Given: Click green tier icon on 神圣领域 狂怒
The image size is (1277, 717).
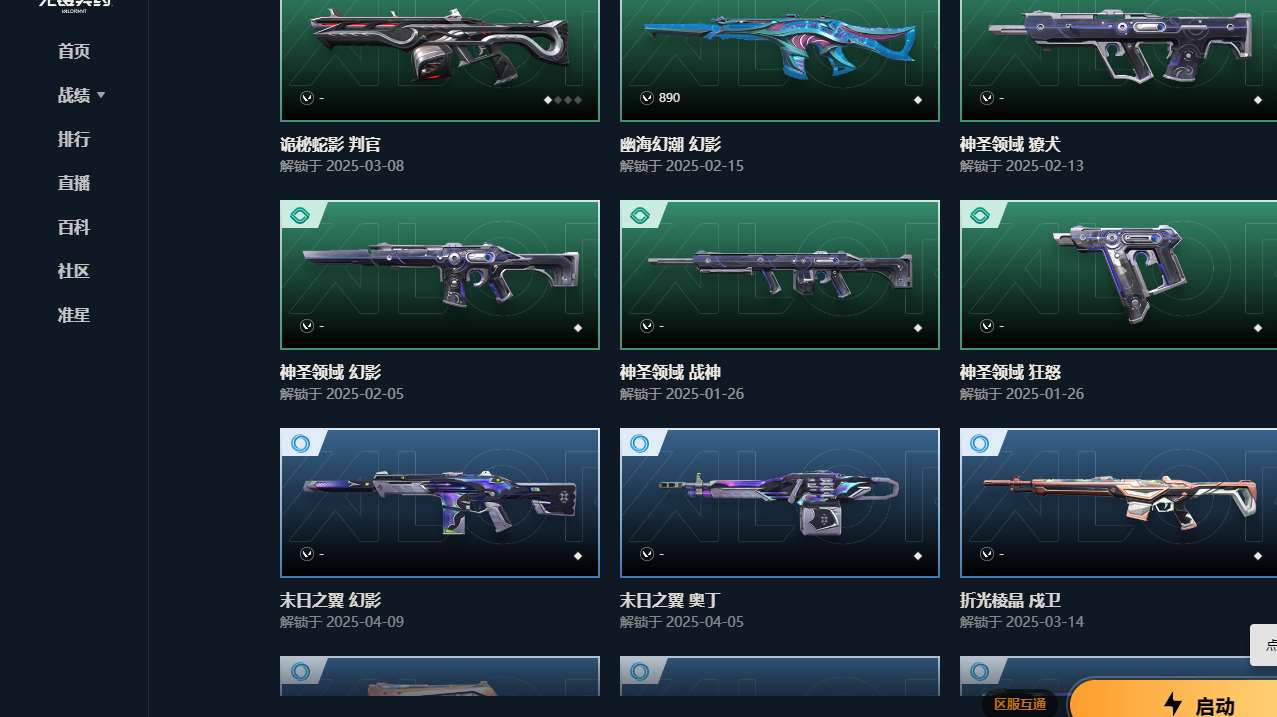Looking at the screenshot, I should (x=980, y=215).
